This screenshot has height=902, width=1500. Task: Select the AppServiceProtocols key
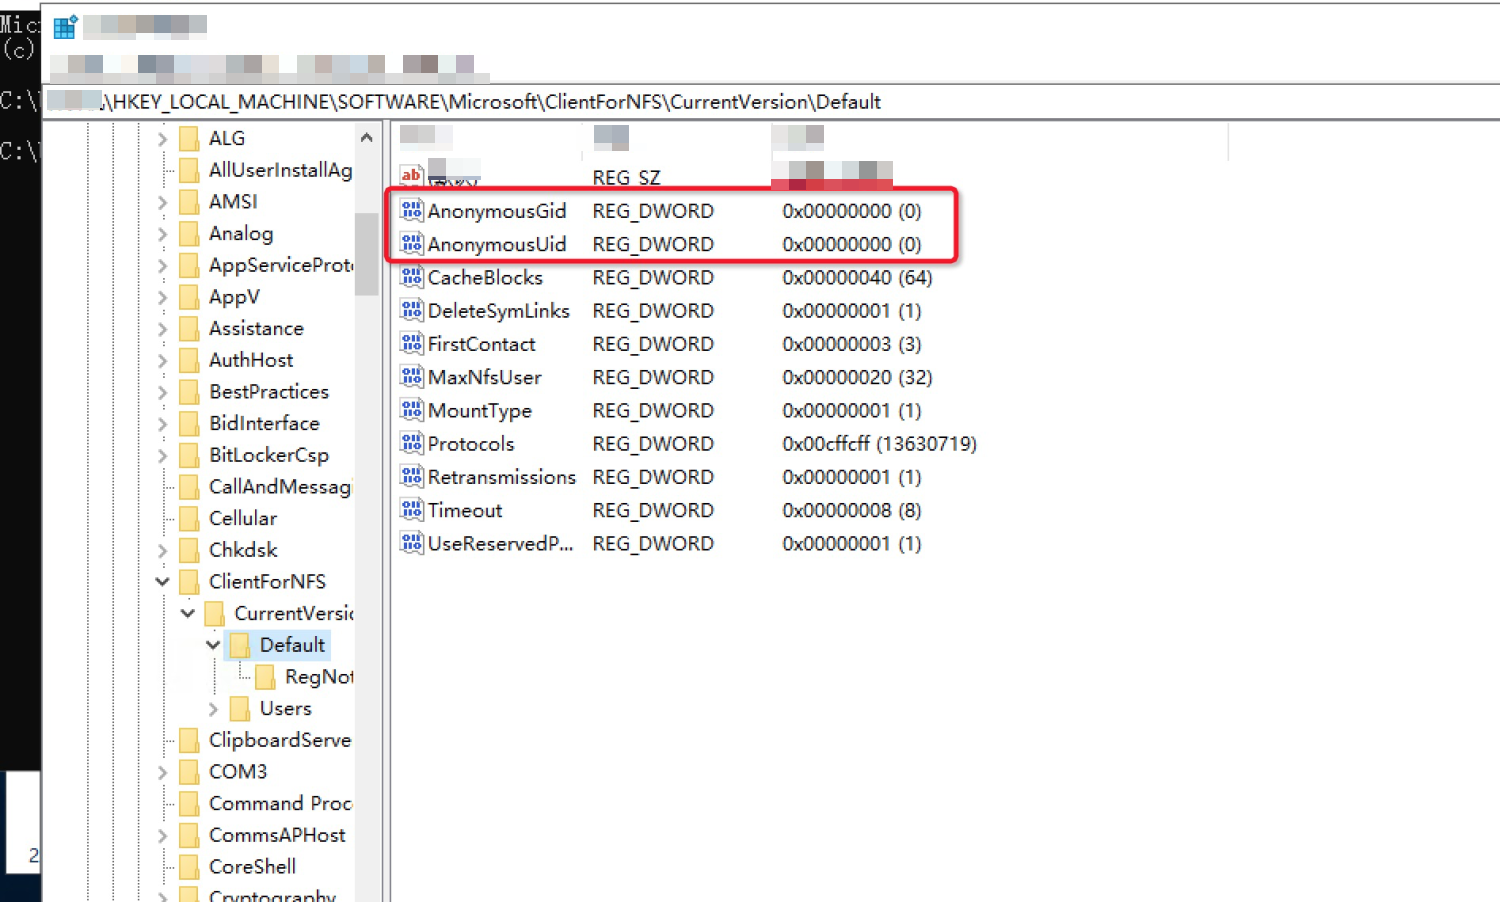coord(280,265)
